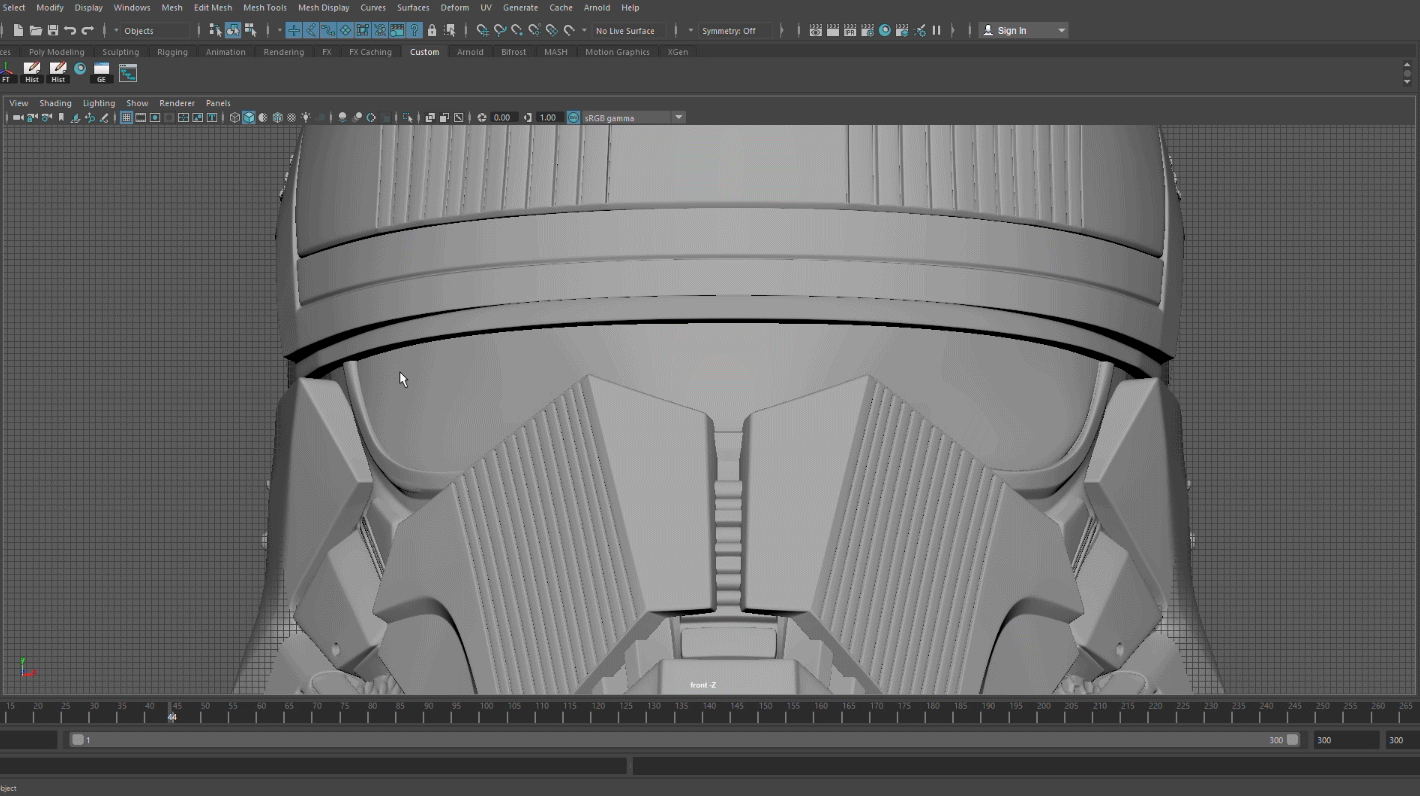Screen dimensions: 1420x796
Task: Open the Node Editor shelf icon
Action: click(x=128, y=73)
